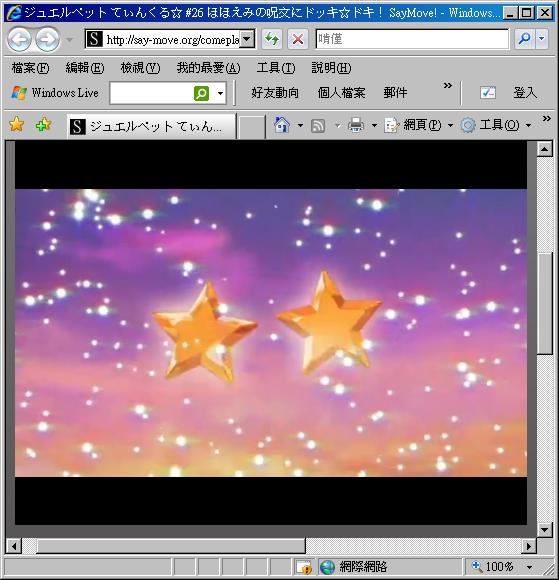559x580 pixels.
Task: Click the status bar security shield icon
Action: click(x=305, y=567)
